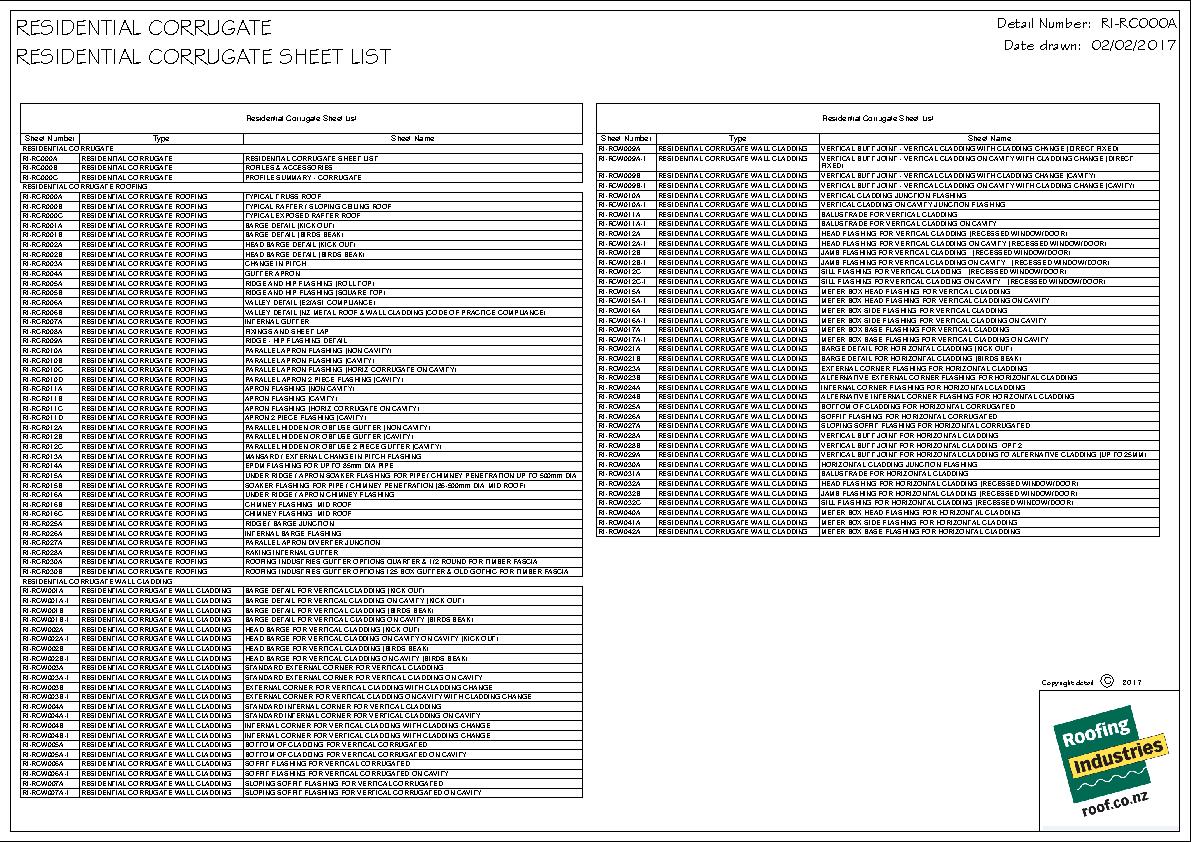Click the "FIXINGS AND SHEET LAP" entry
1191x842 pixels.
click(287, 331)
